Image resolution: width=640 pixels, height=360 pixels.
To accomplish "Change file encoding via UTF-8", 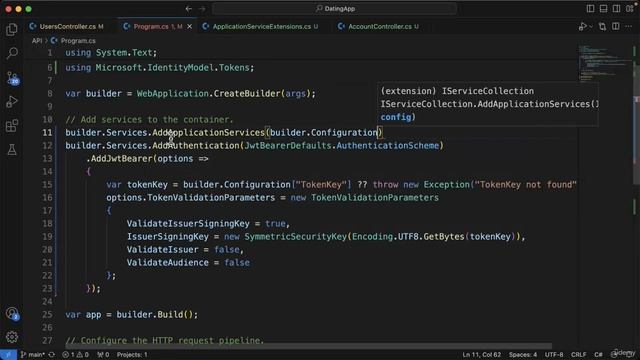I will pyautogui.click(x=554, y=355).
